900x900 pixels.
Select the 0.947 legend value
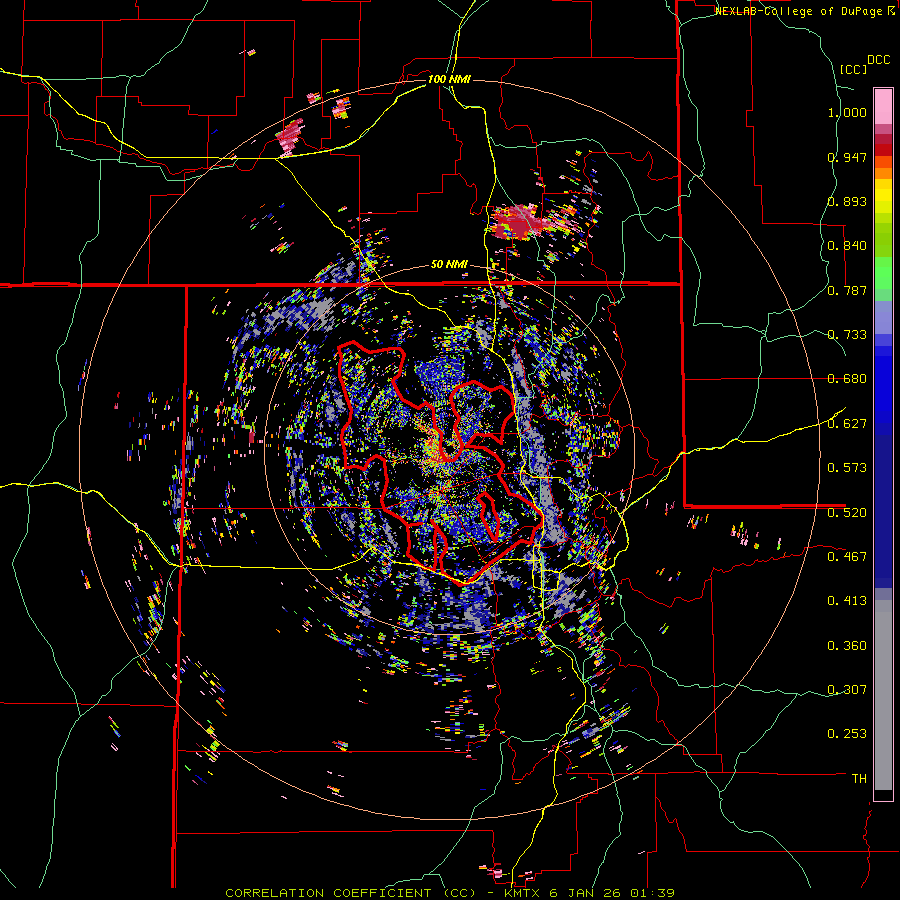point(847,157)
